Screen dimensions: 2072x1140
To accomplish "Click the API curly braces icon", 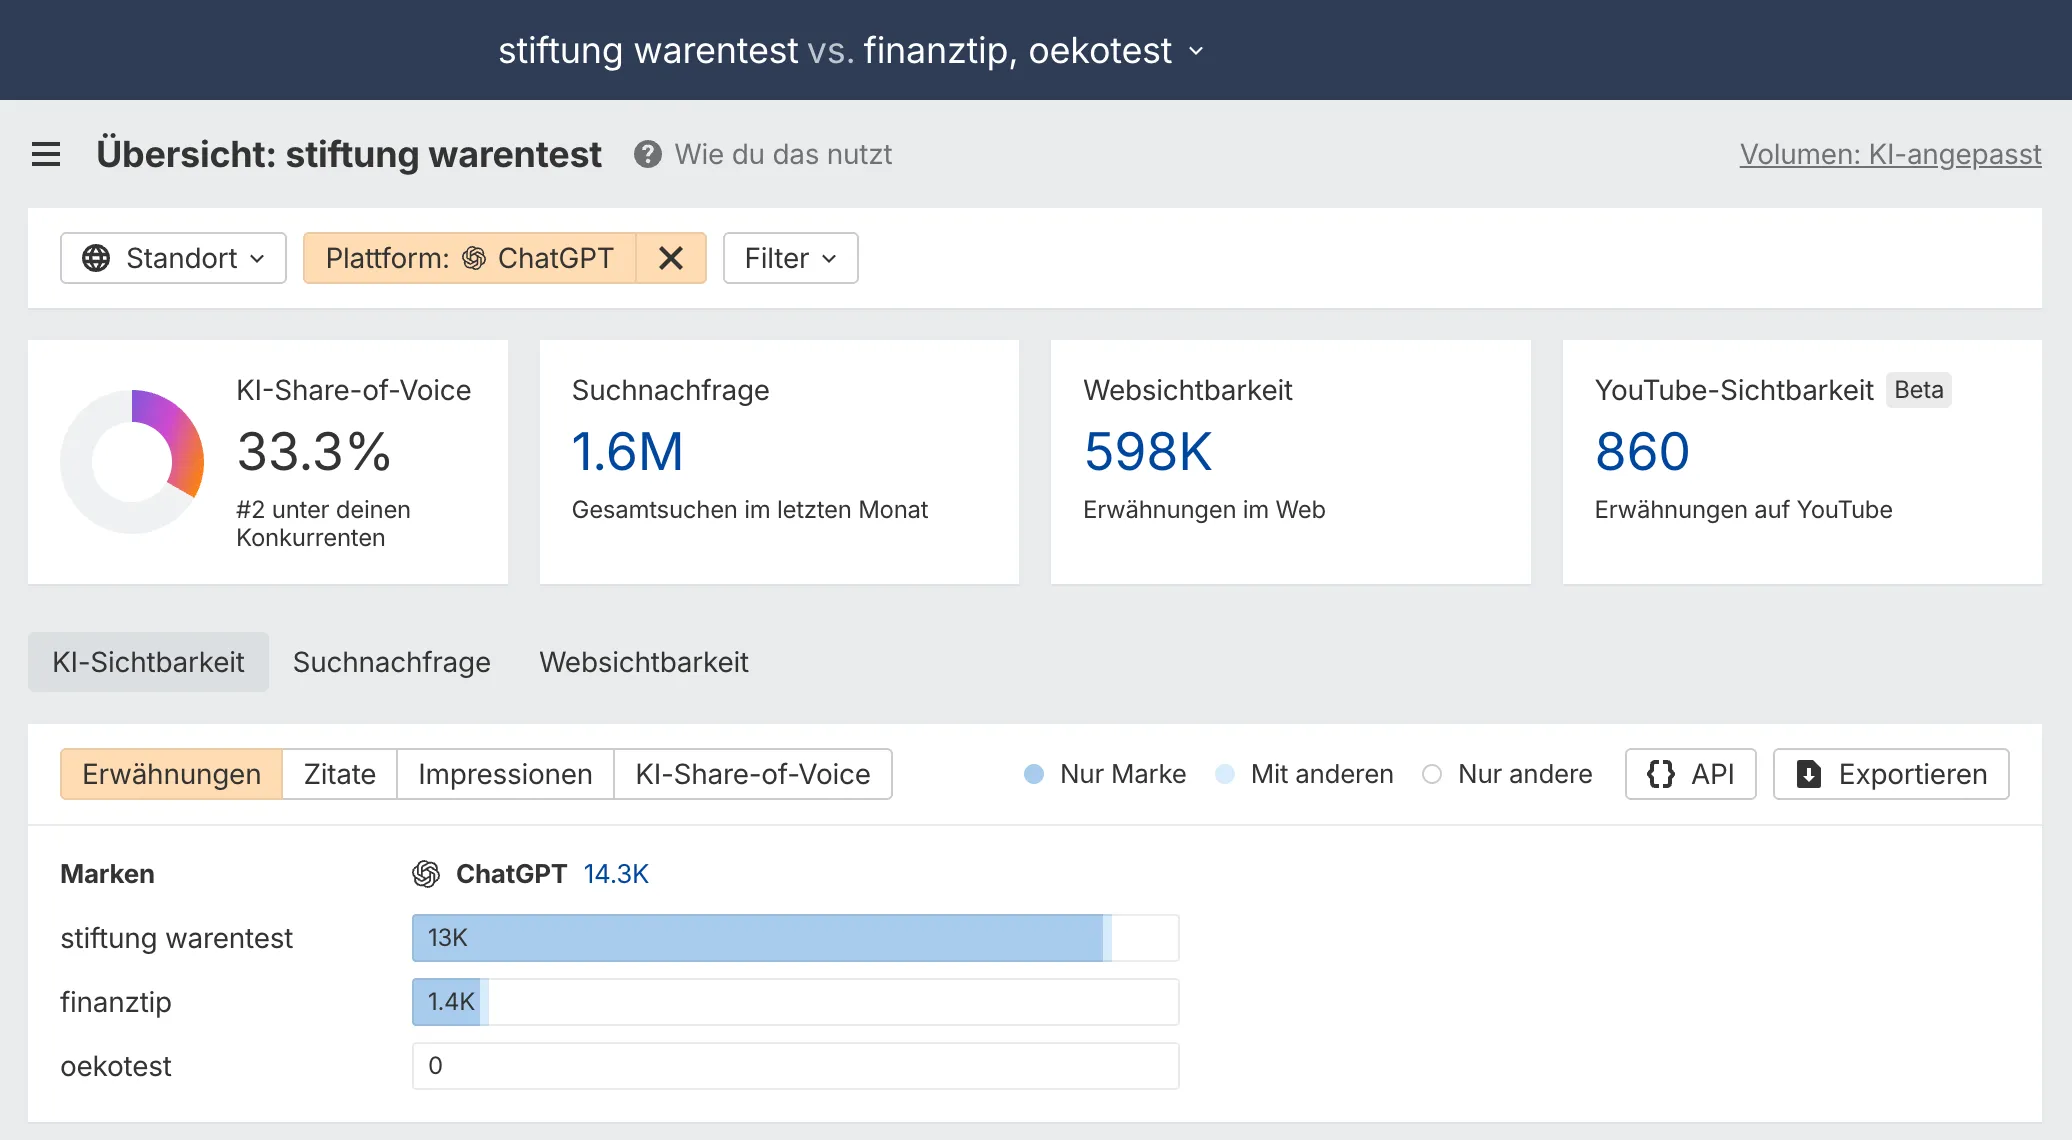I will [x=1661, y=774].
